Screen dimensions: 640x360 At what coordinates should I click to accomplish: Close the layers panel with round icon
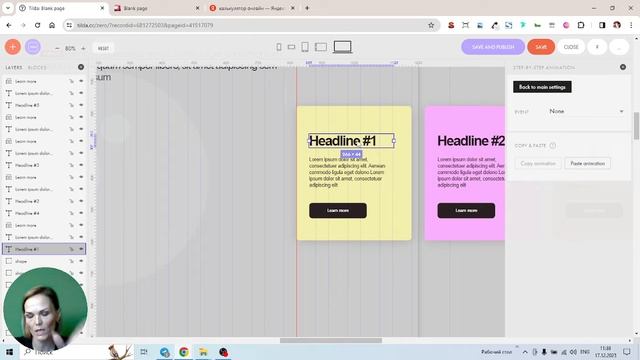pos(81,67)
